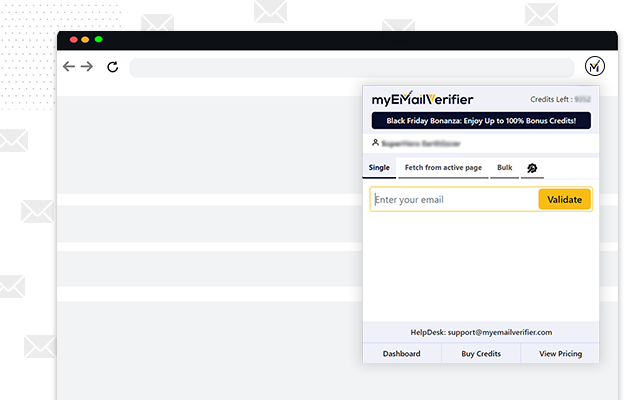Open the myEmailVerifier extension icon

(595, 66)
